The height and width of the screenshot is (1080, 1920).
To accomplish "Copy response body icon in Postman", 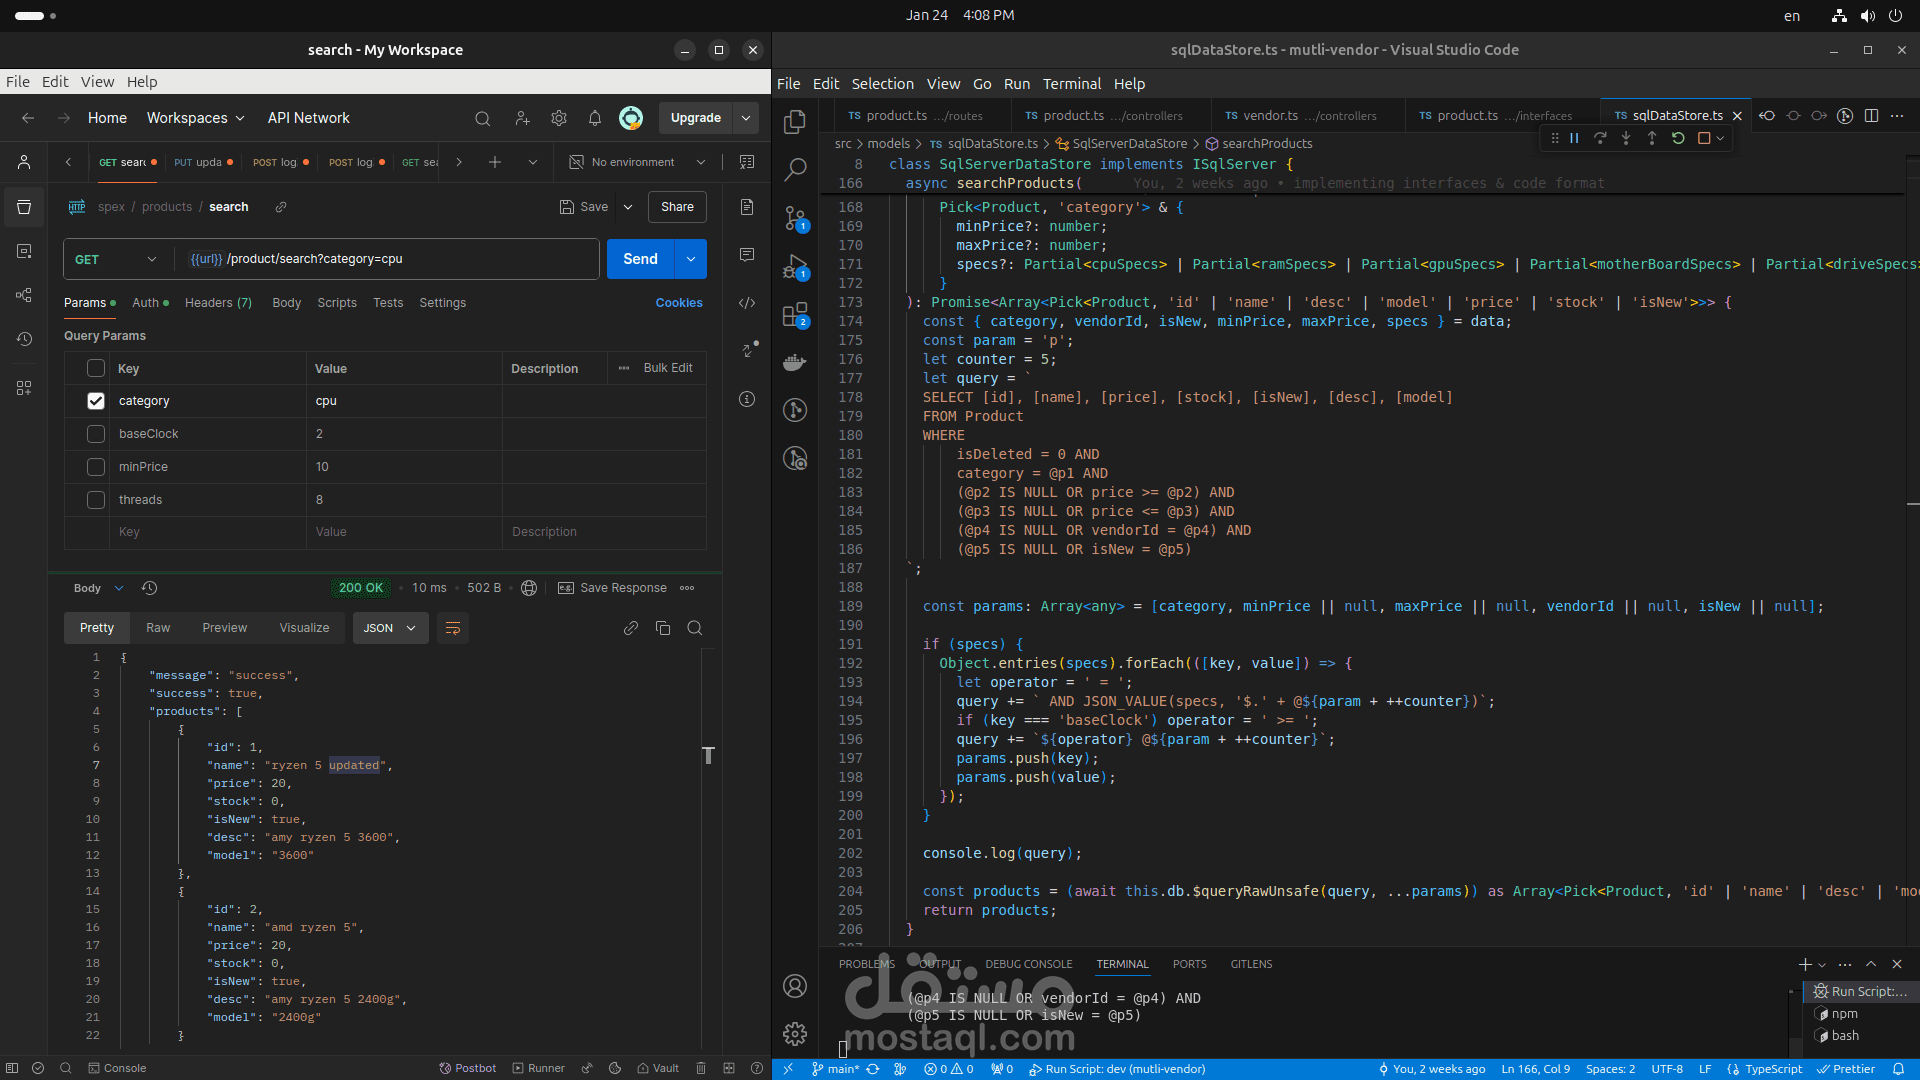I will pyautogui.click(x=662, y=628).
